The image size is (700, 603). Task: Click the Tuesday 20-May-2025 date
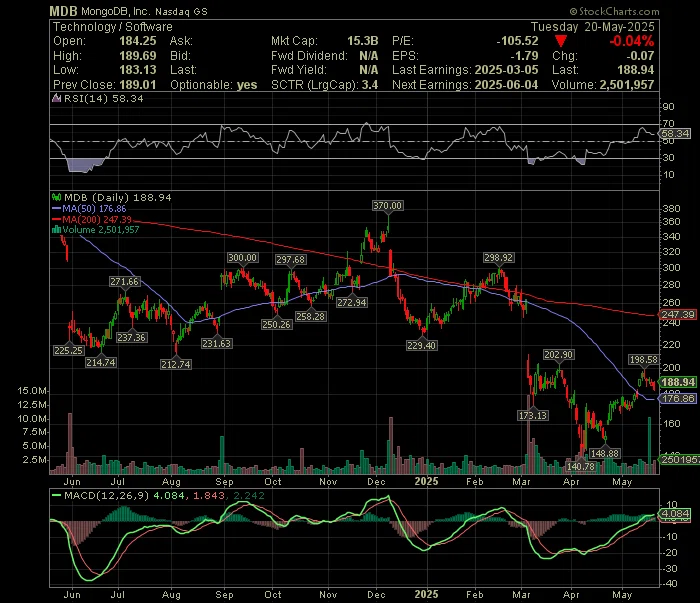(592, 27)
